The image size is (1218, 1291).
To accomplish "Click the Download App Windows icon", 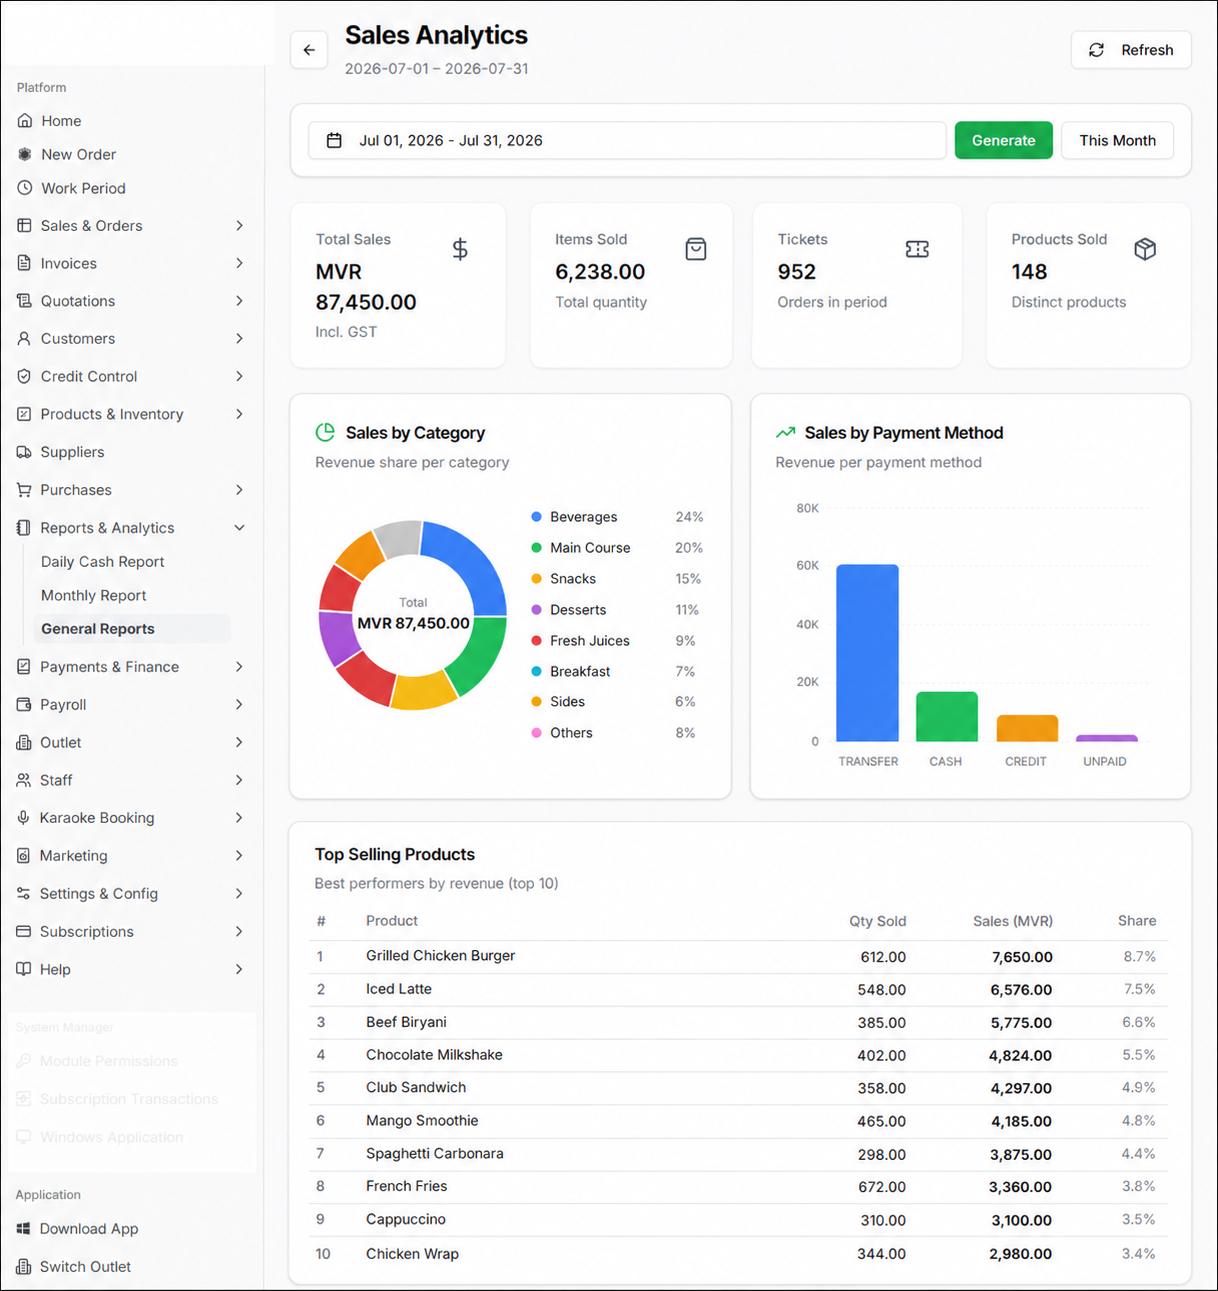I will pos(23,1229).
